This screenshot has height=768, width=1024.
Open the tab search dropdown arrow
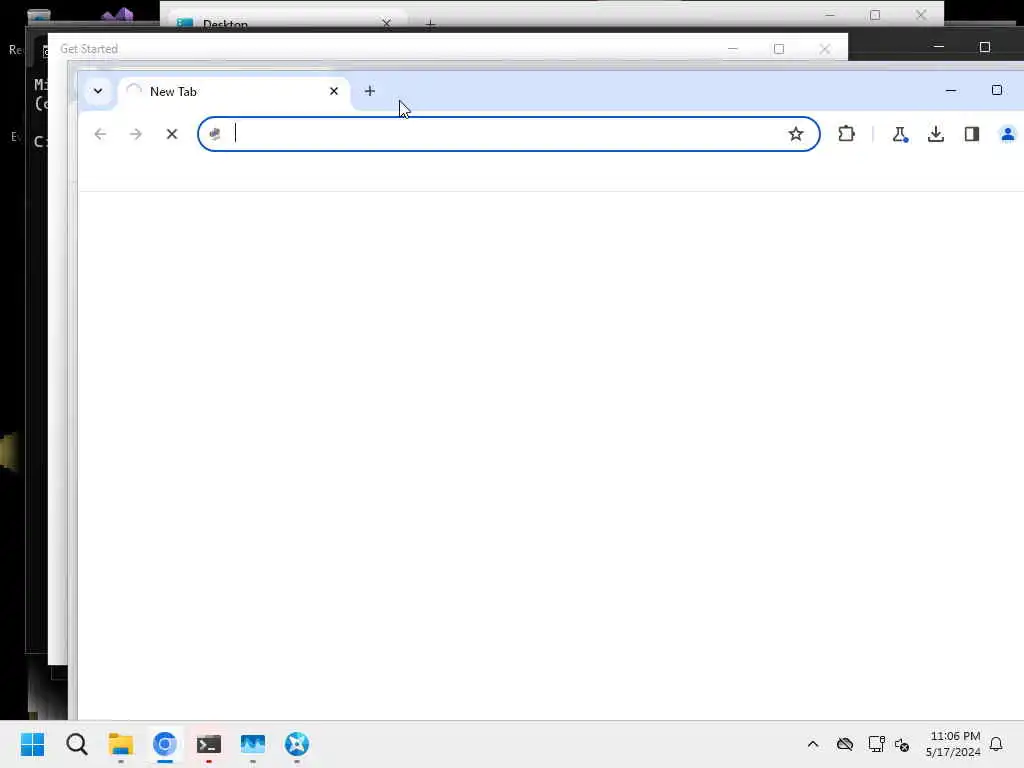click(x=98, y=91)
